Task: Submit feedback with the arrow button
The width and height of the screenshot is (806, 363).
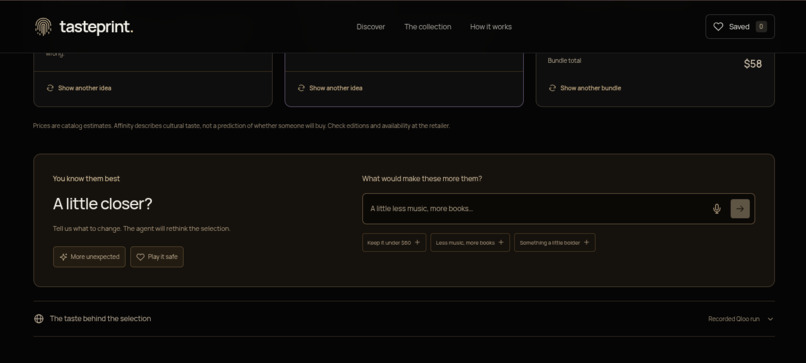Action: [x=740, y=209]
